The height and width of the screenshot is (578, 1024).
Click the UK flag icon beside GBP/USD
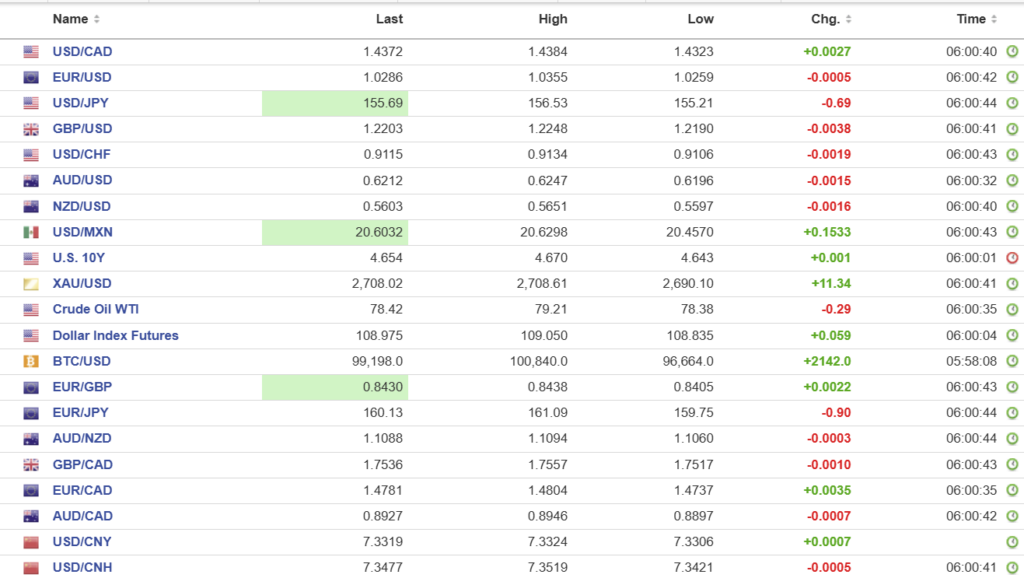click(31, 129)
